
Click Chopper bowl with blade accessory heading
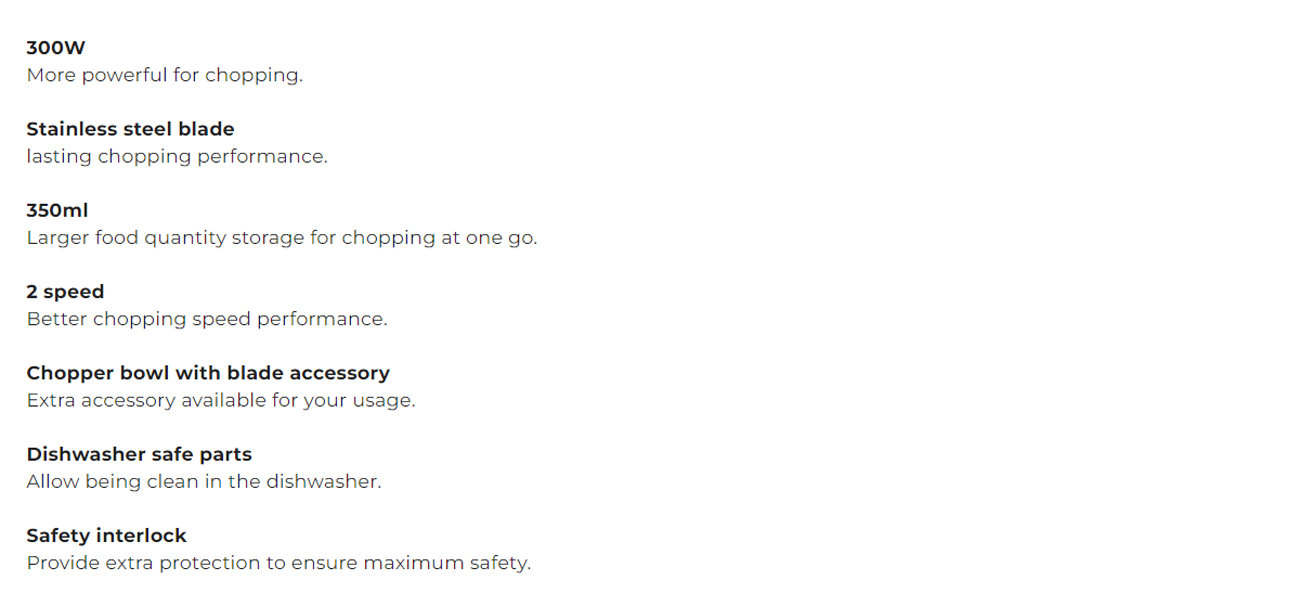208,373
